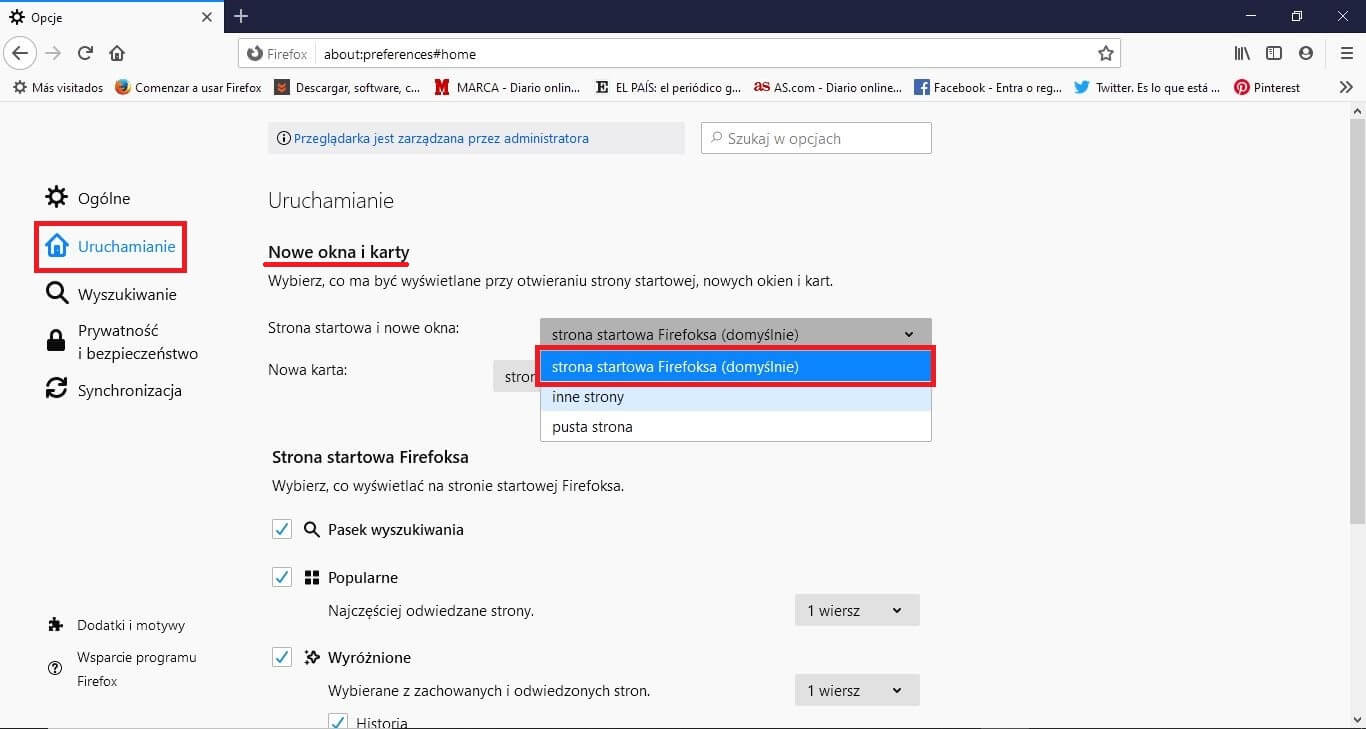This screenshot has width=1366, height=729.
Task: Go to the home page icon
Action: coord(117,53)
